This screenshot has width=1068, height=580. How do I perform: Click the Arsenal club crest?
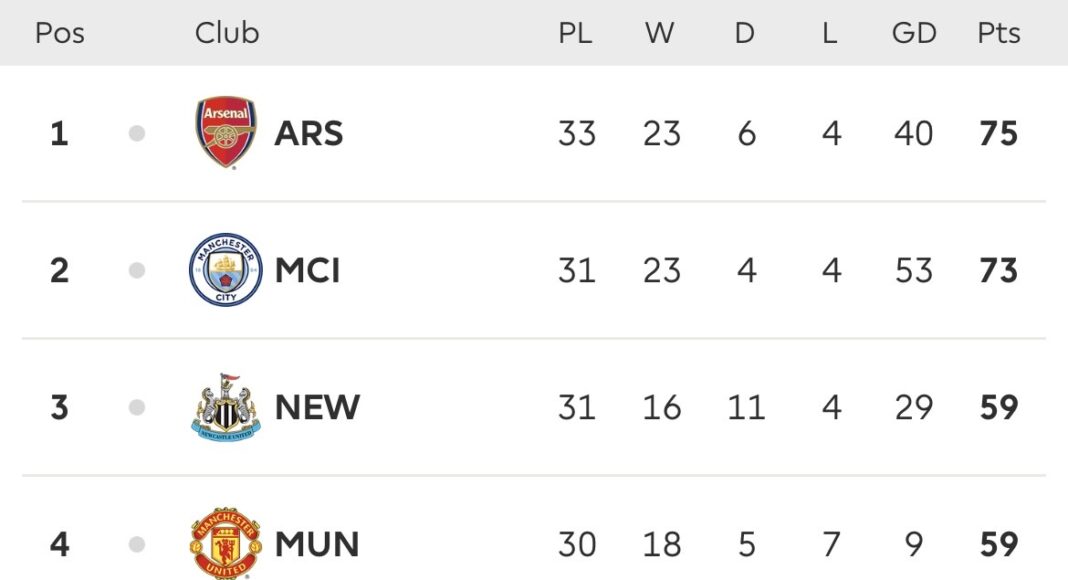(x=226, y=133)
